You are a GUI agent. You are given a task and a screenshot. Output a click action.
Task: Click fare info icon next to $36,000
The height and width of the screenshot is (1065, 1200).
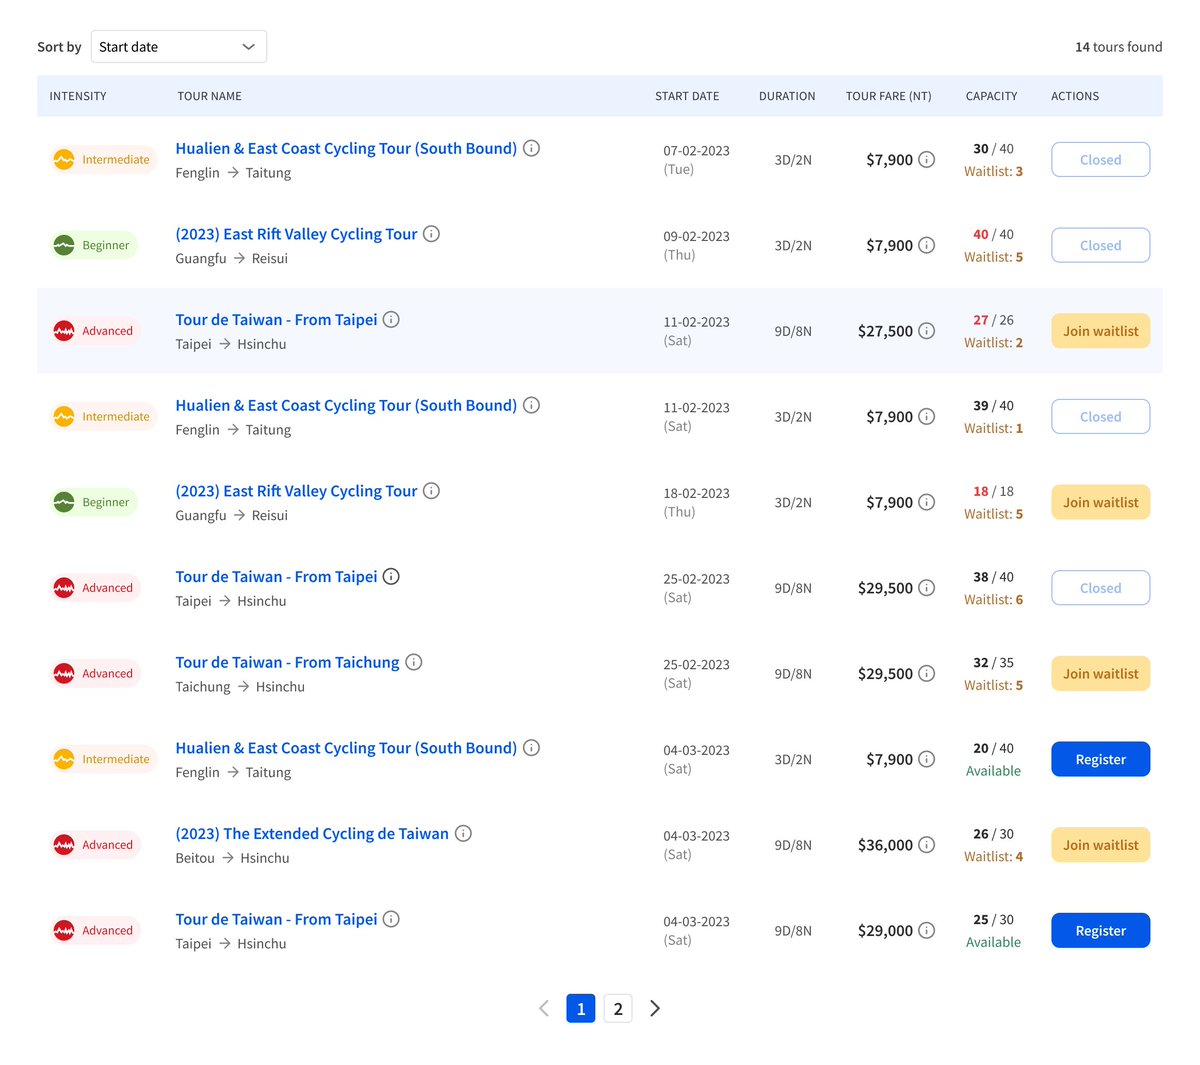[x=927, y=845]
